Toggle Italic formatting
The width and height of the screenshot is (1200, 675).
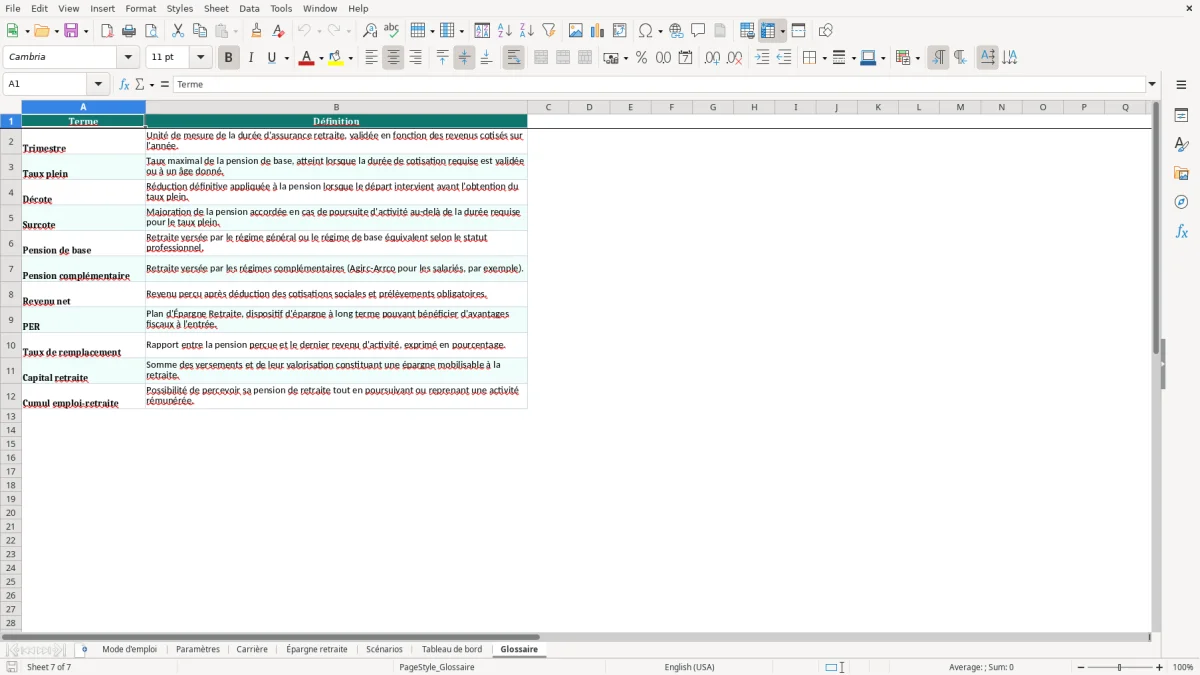point(250,58)
